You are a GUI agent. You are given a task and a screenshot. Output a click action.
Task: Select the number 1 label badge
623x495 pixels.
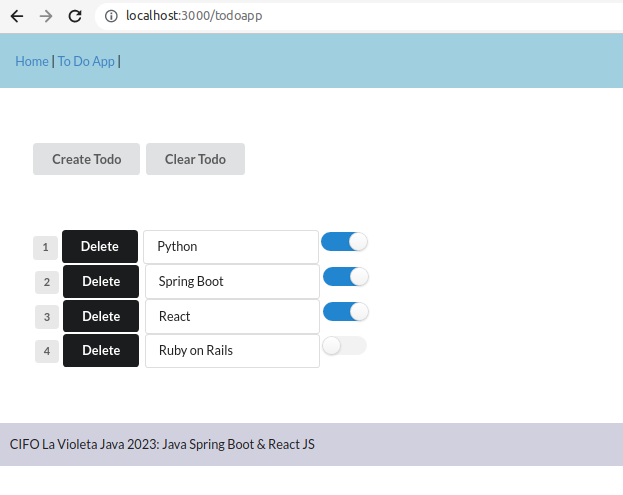(46, 248)
